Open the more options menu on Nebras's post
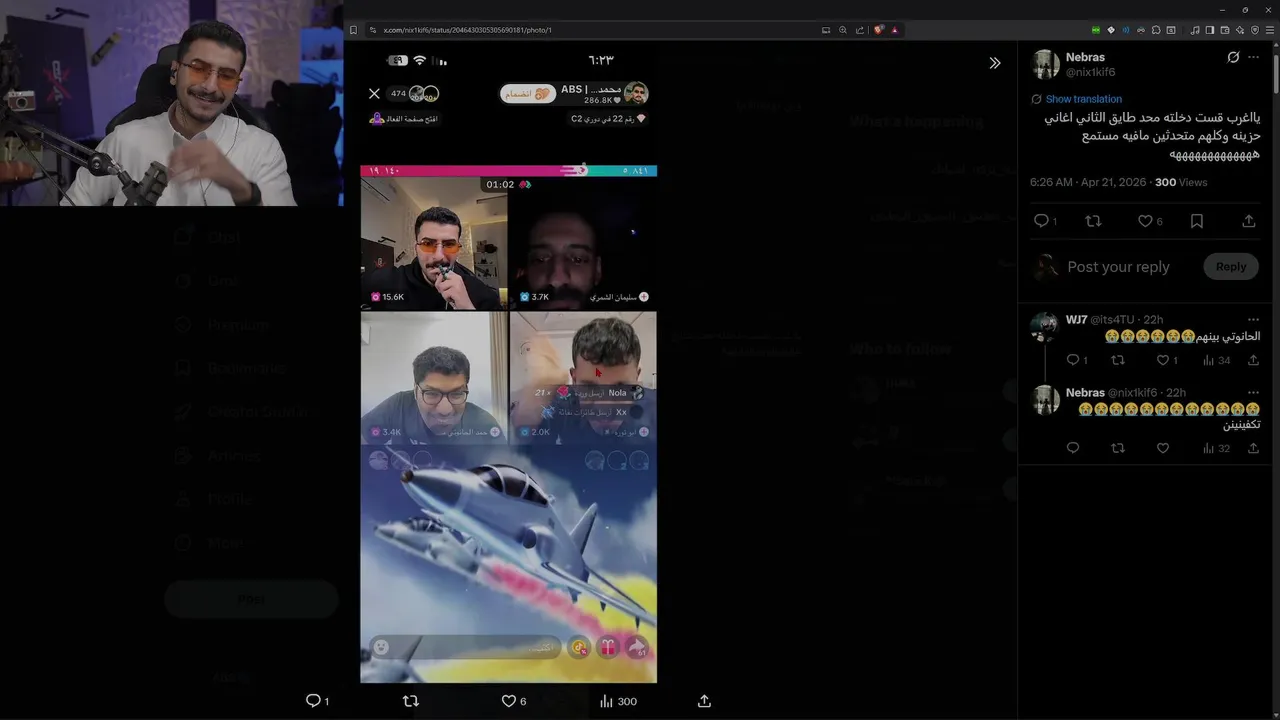Image resolution: width=1280 pixels, height=720 pixels. click(1256, 57)
